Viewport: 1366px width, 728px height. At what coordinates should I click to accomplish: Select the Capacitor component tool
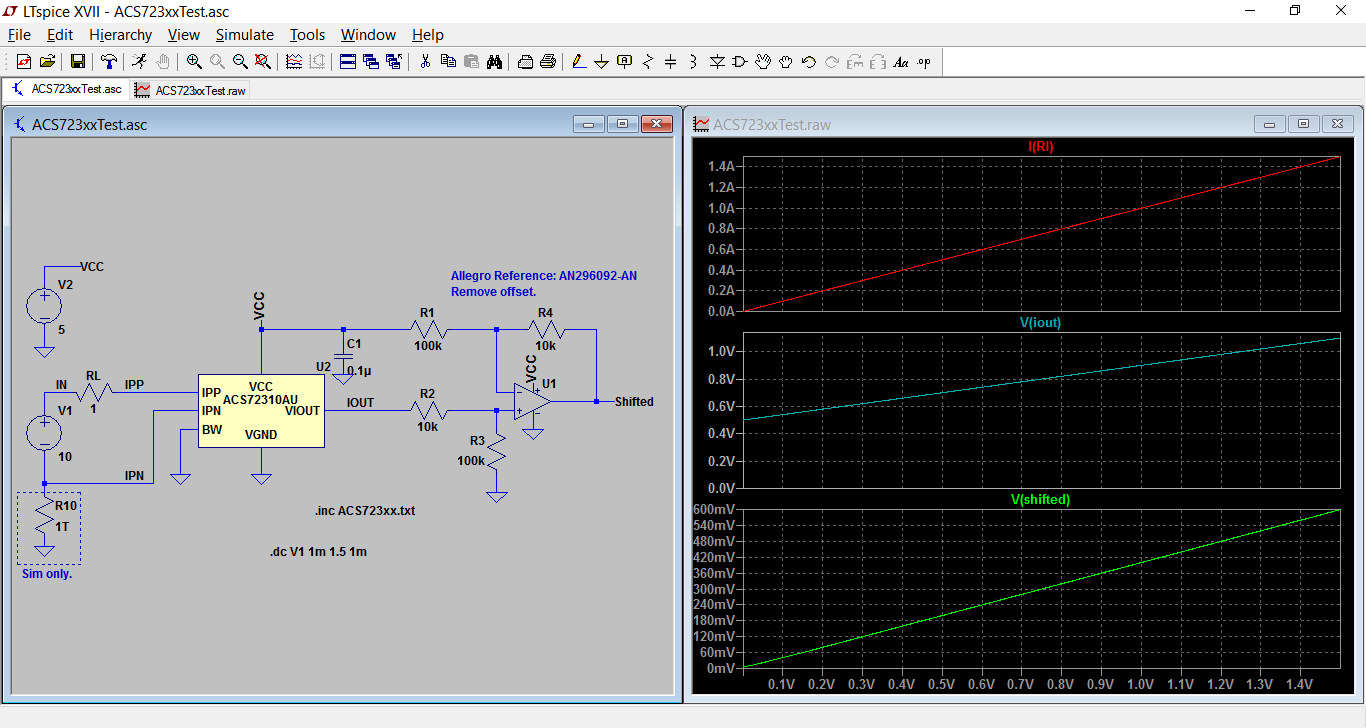coord(671,62)
